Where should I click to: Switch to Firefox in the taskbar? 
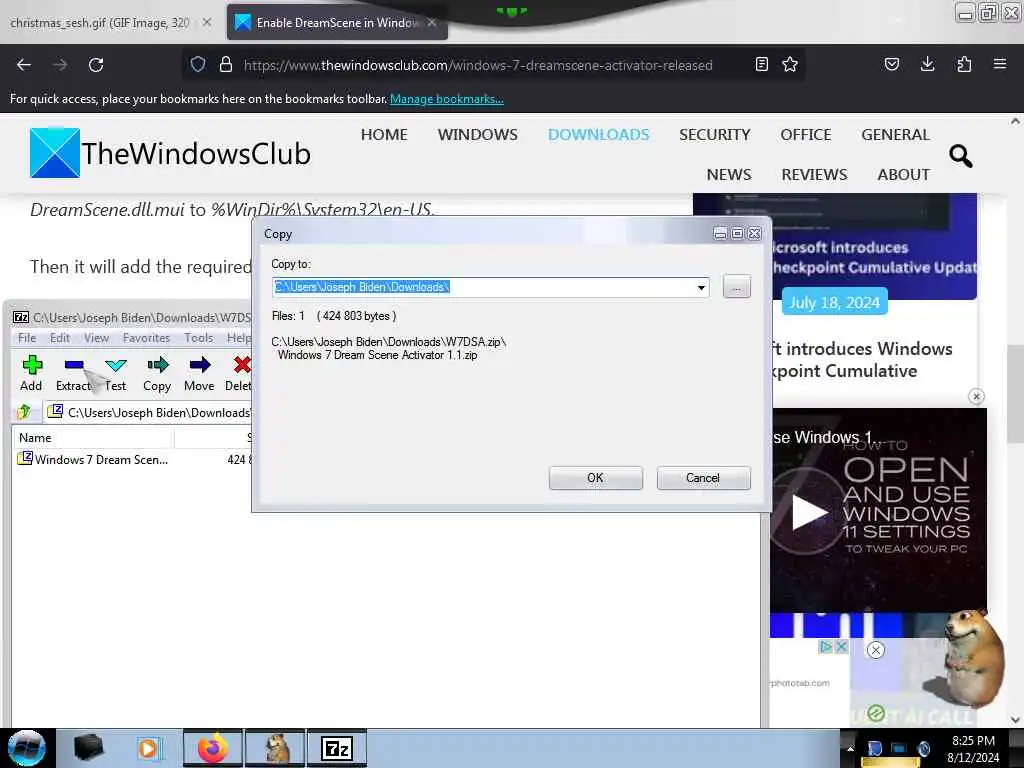point(213,748)
